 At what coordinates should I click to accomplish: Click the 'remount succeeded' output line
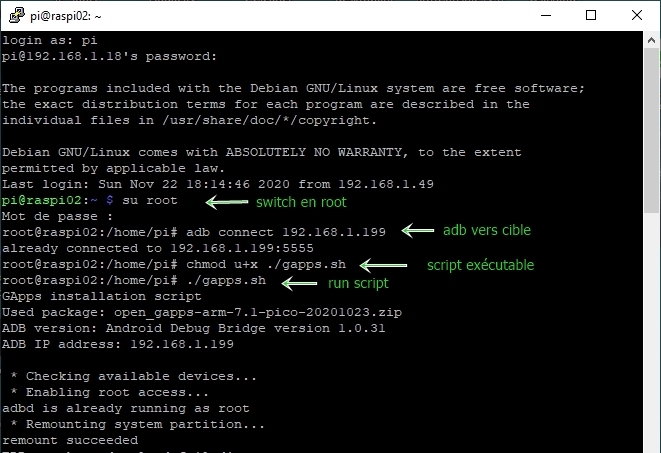pos(70,440)
